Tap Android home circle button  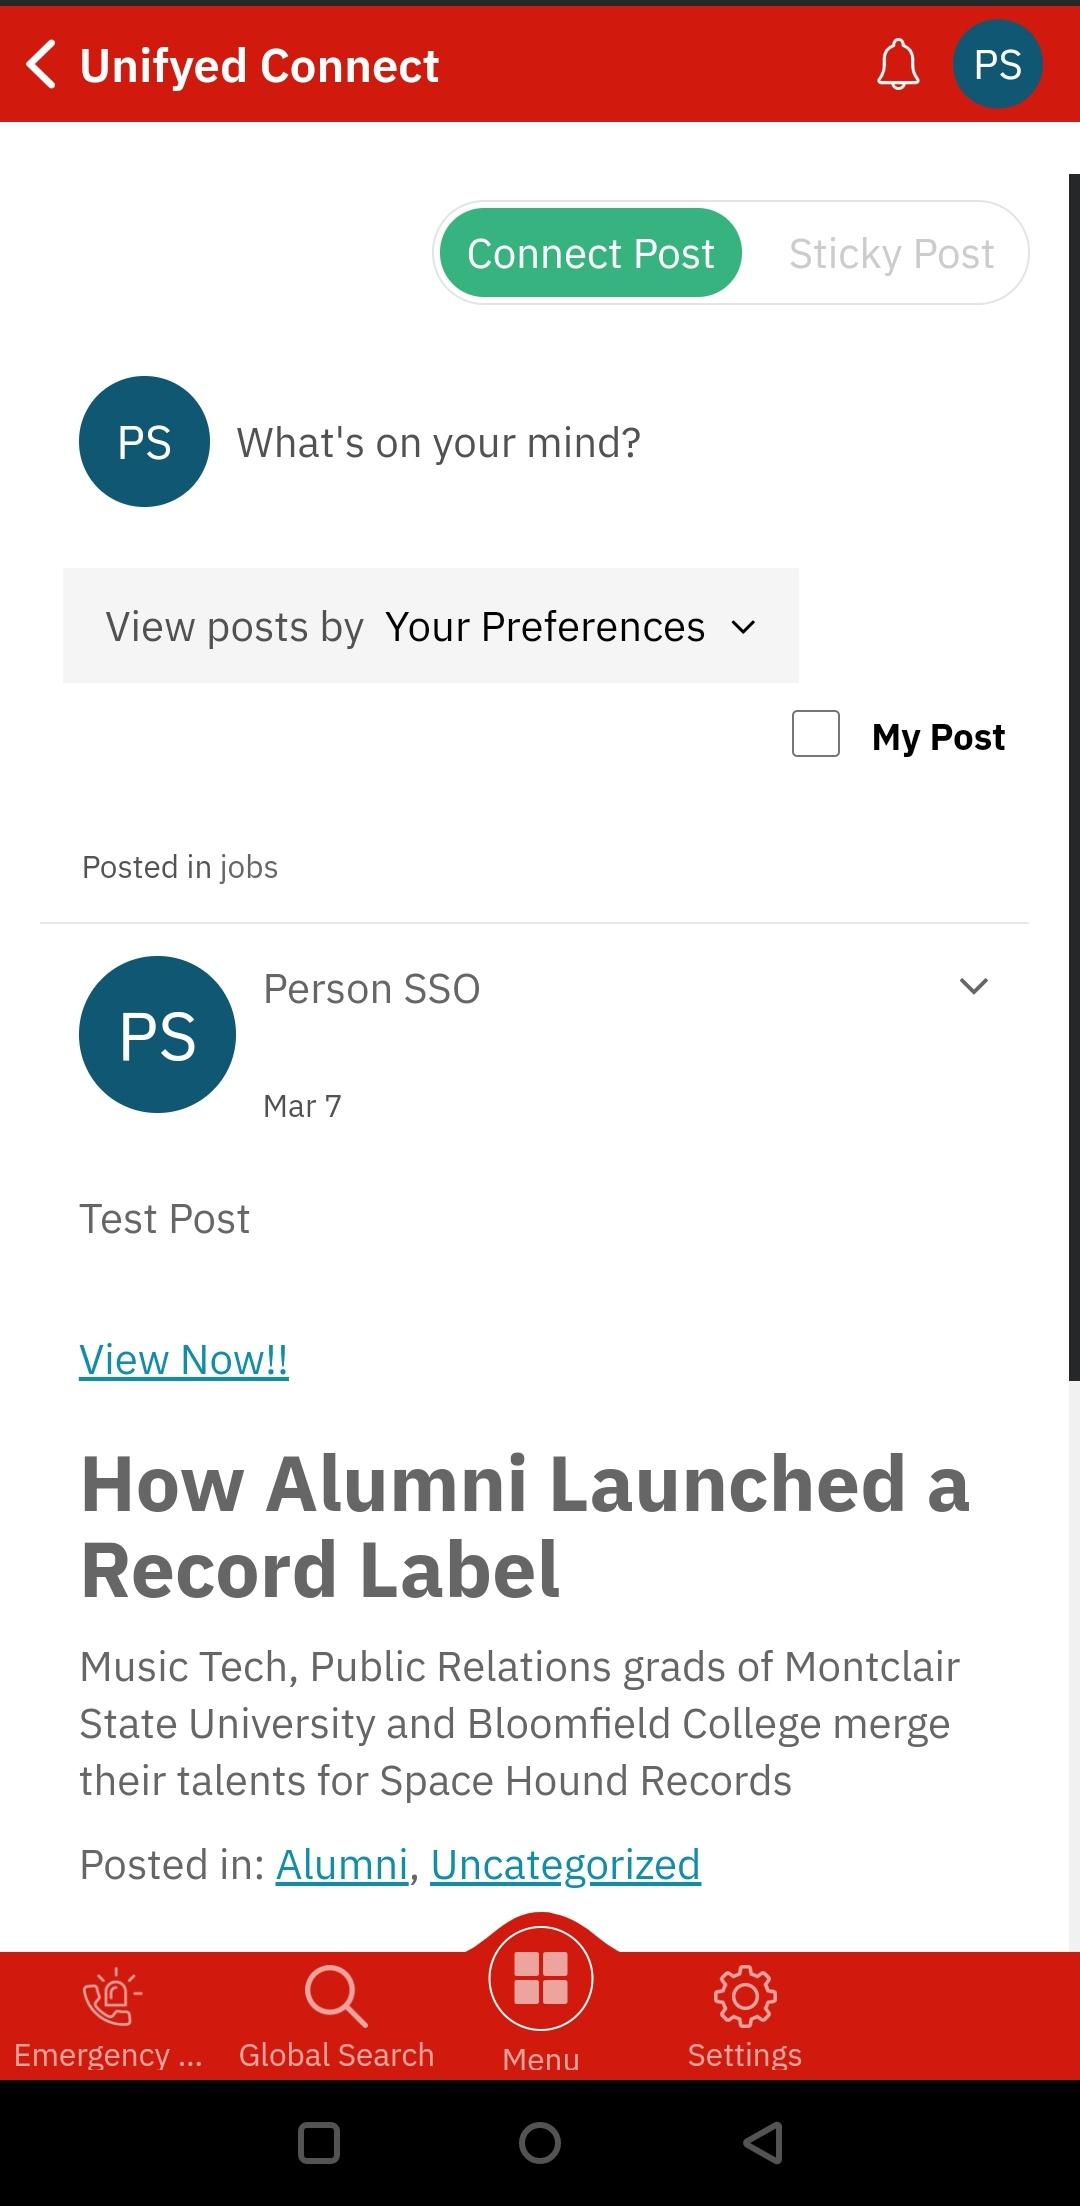540,2143
